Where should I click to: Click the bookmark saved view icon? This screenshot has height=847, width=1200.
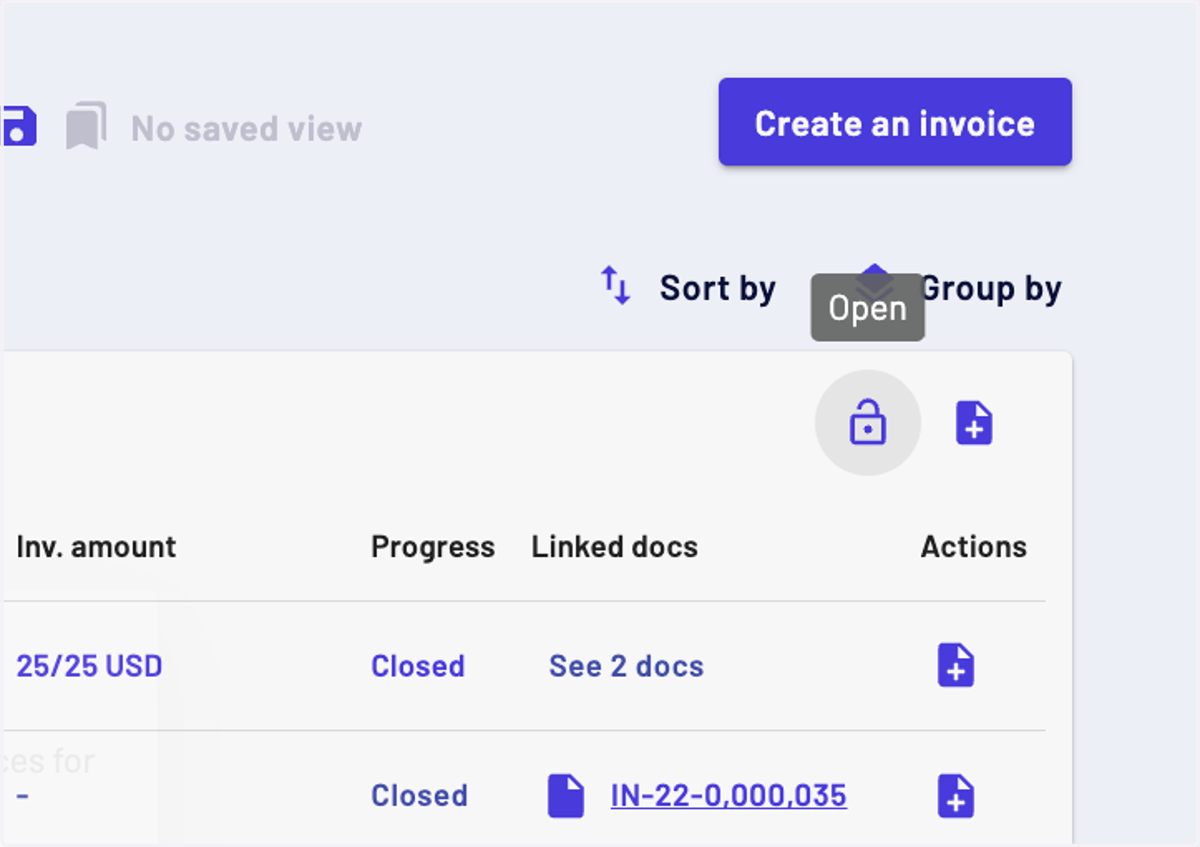(87, 127)
